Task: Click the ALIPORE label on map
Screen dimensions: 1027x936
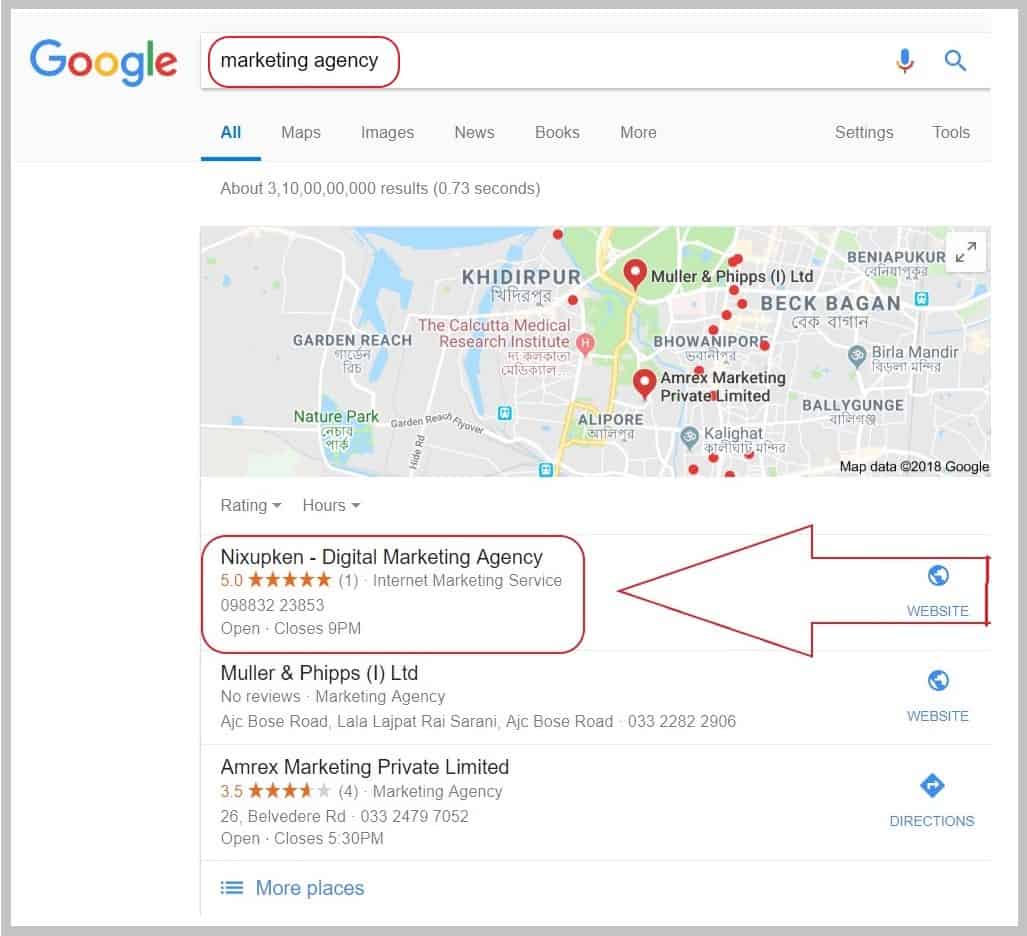Action: (x=610, y=420)
